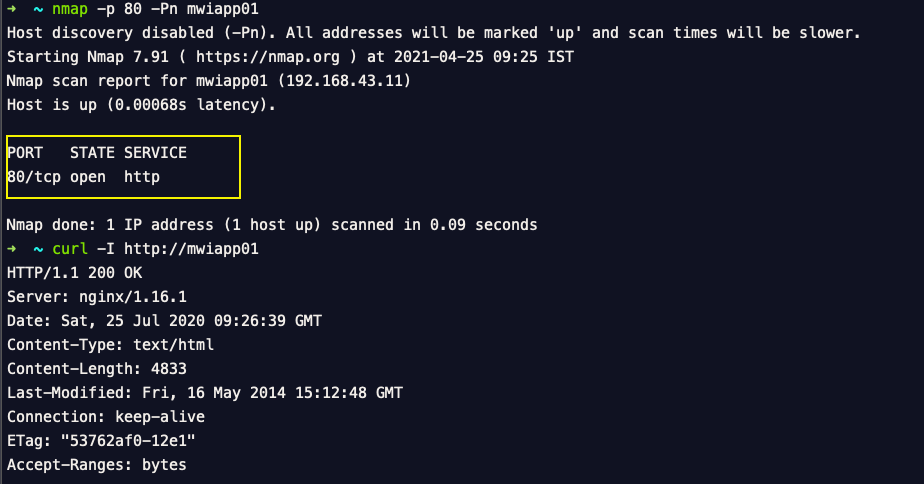This screenshot has height=484, width=924.
Task: Click the green nmap command word
Action: [70, 9]
